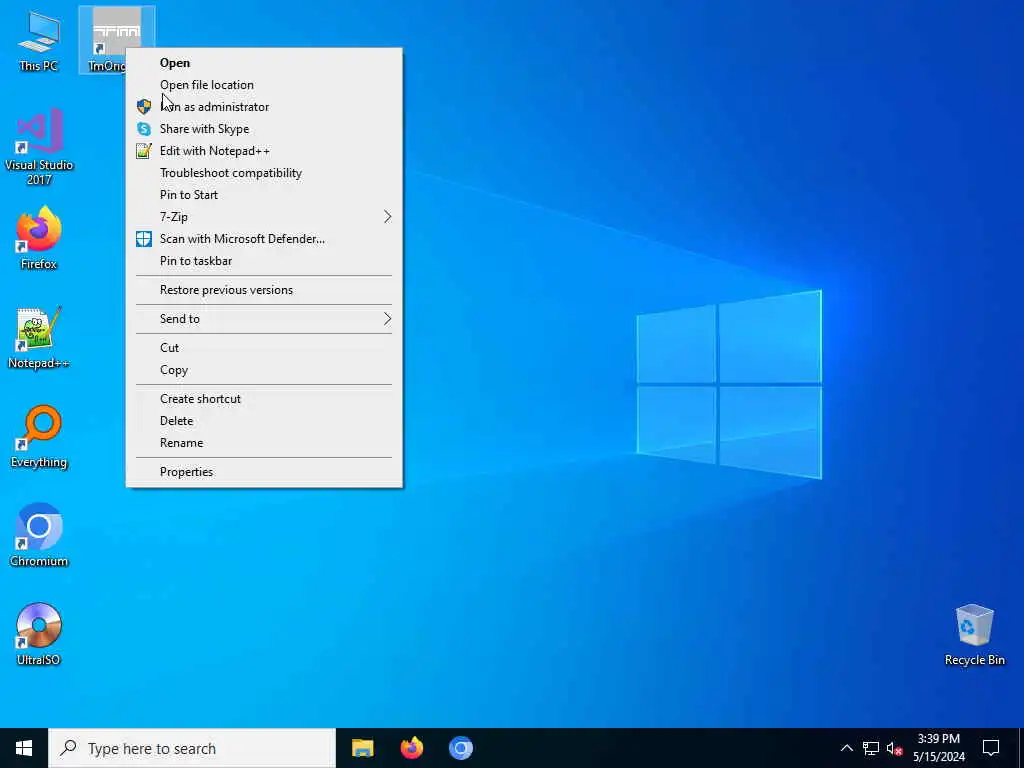Choose Open file location
Screen dimensions: 1024x768
coord(264,85)
